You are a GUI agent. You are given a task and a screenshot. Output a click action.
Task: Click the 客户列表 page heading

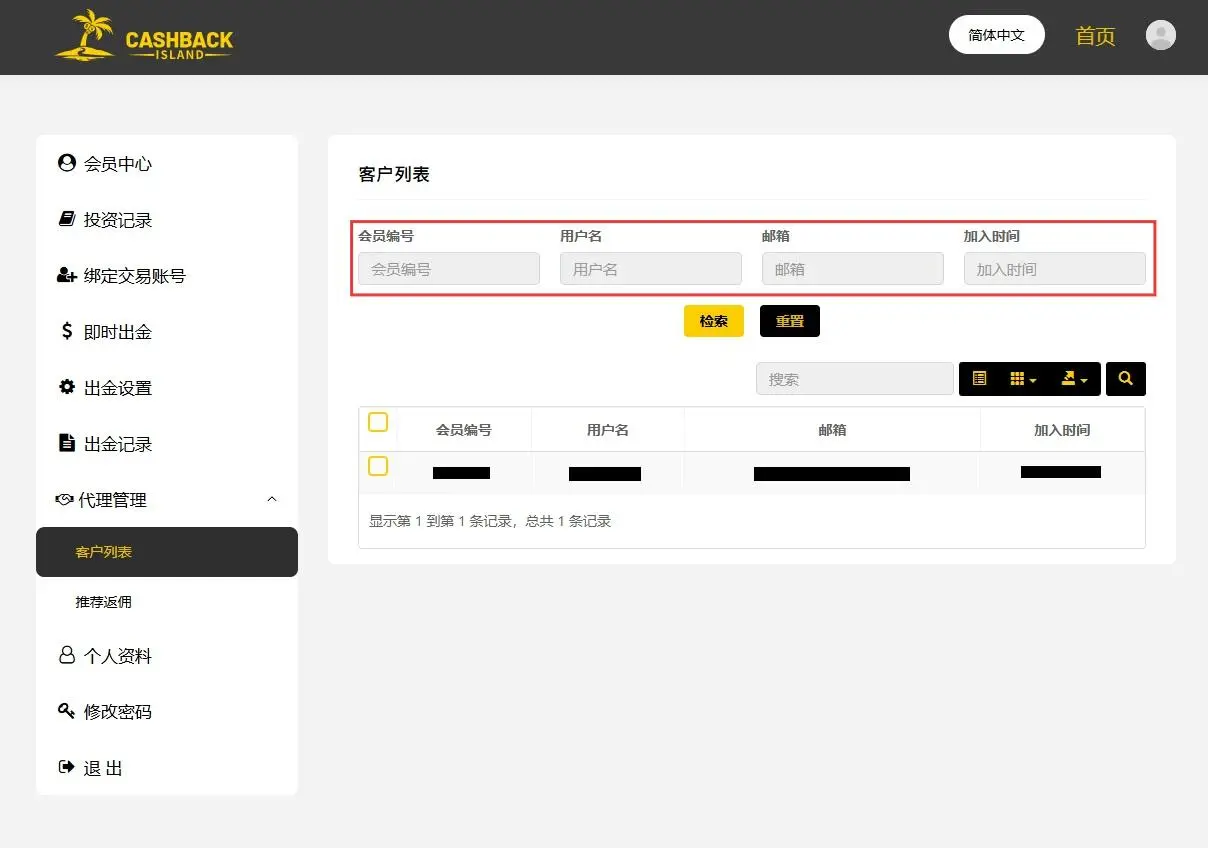pos(394,174)
